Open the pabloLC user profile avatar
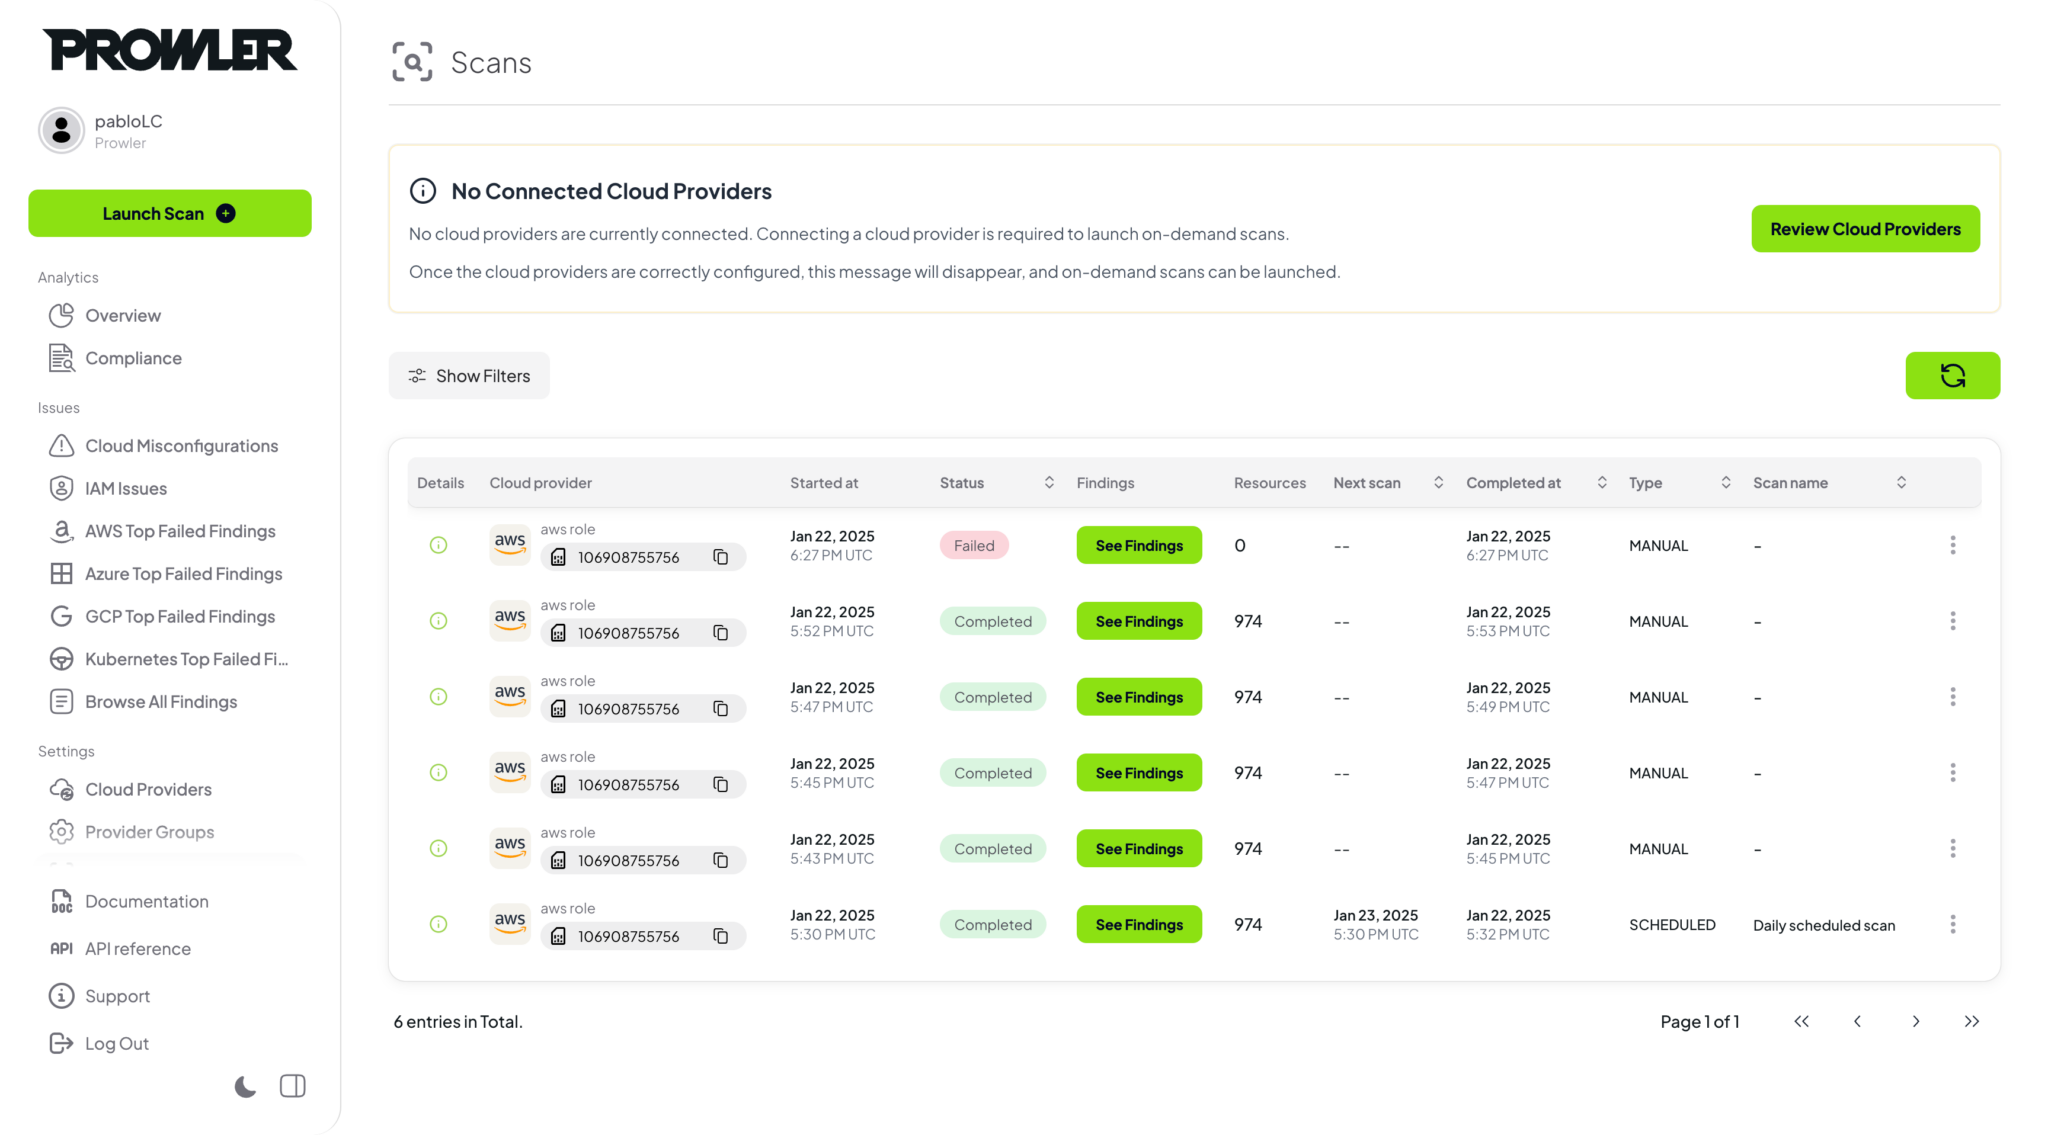The width and height of the screenshot is (2048, 1135). point(61,130)
